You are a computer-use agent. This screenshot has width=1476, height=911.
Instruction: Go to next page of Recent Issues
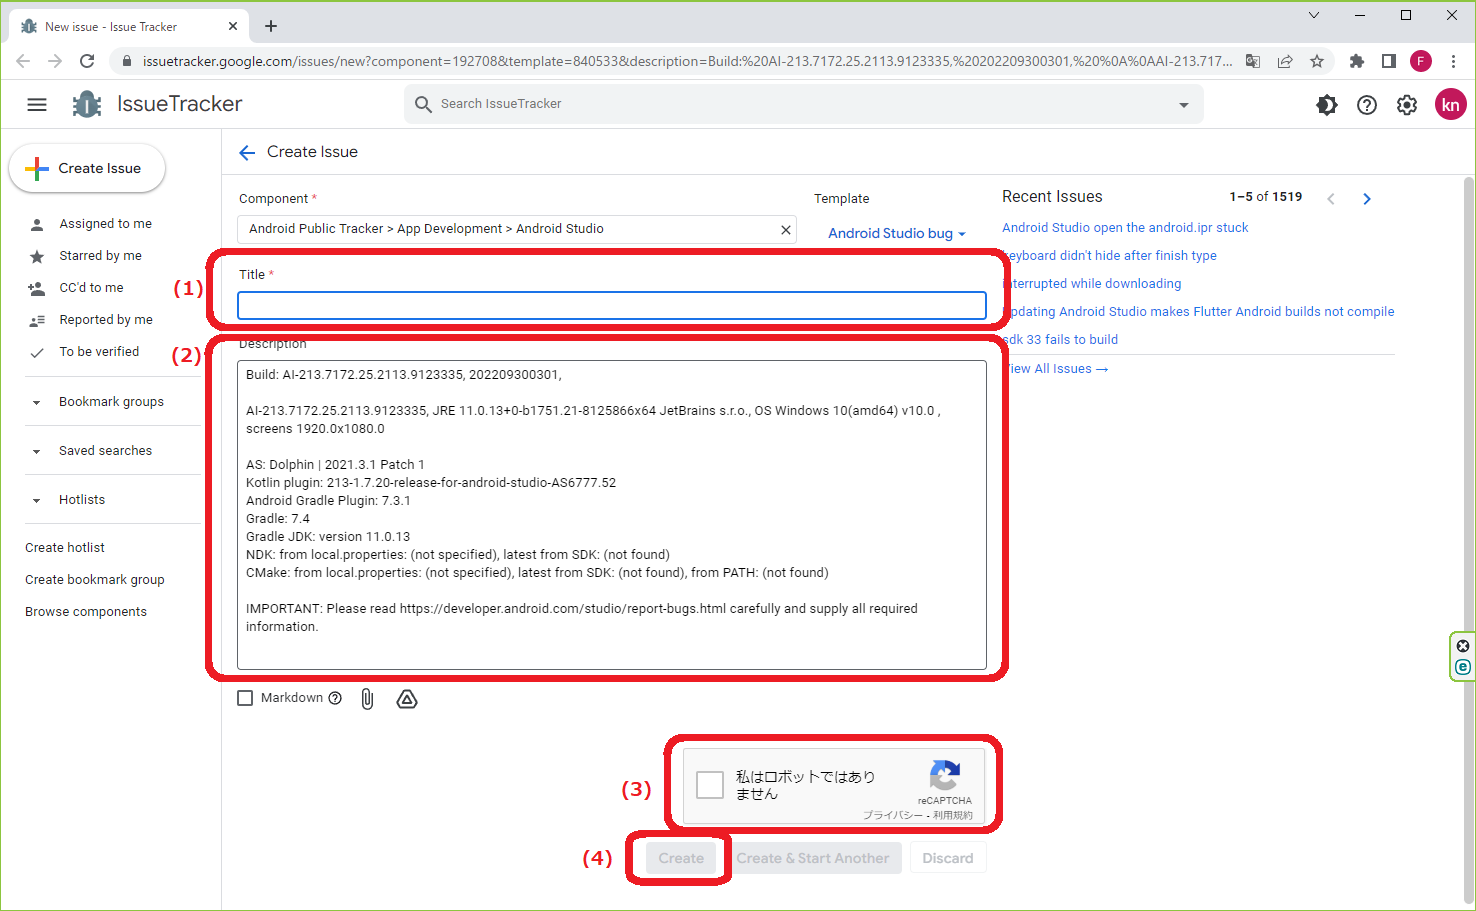(1367, 199)
